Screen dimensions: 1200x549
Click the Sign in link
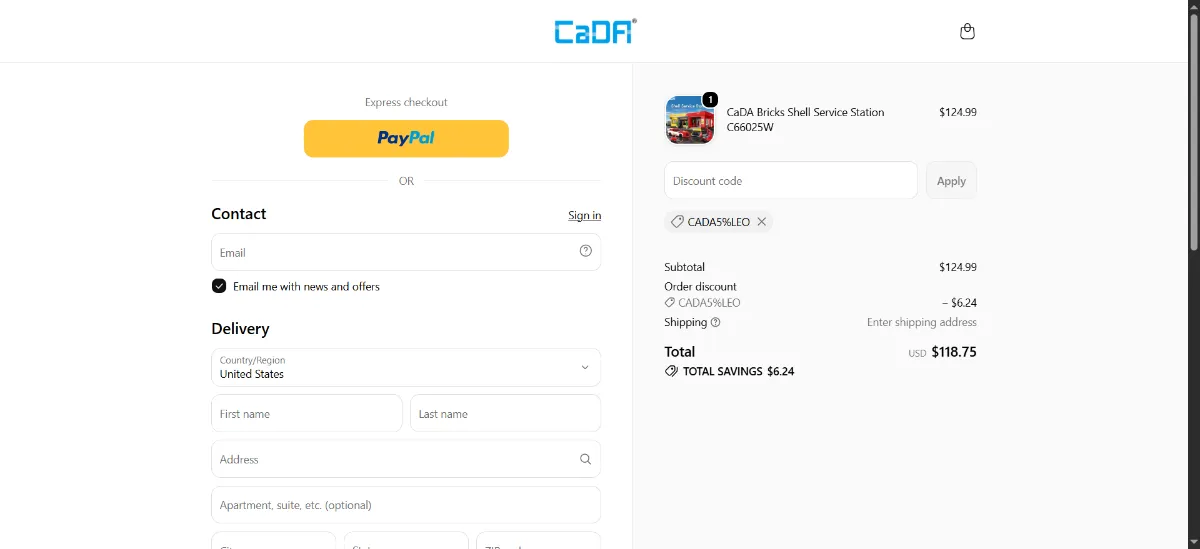click(585, 215)
